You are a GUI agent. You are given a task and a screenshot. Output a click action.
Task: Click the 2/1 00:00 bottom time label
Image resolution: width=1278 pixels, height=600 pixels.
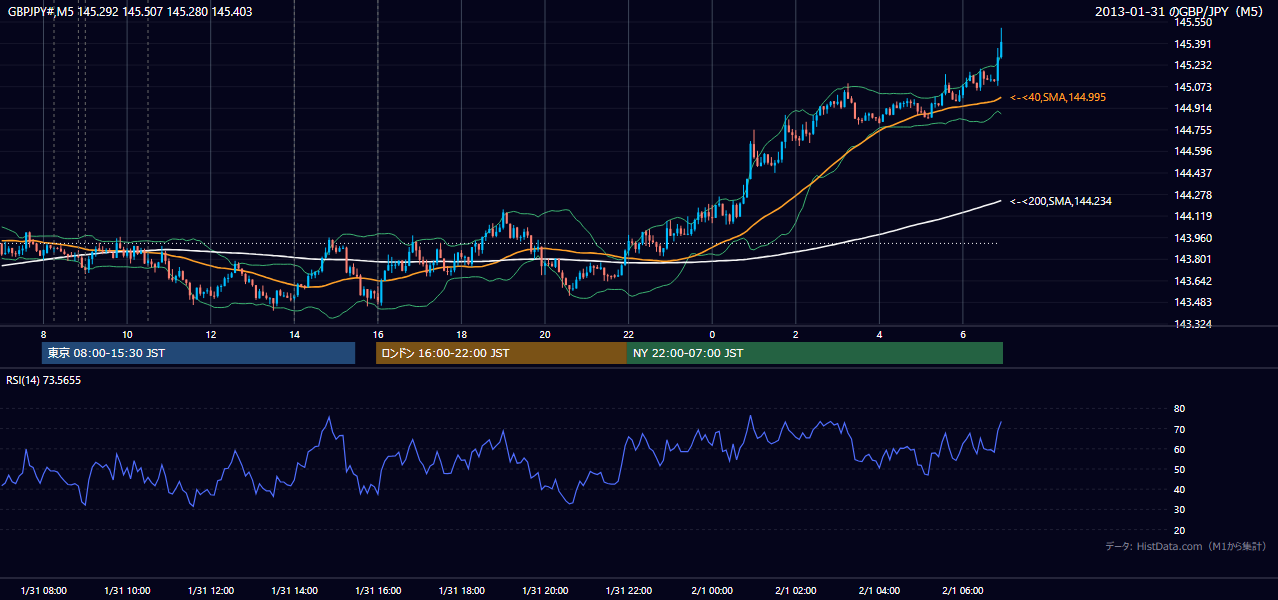click(x=712, y=591)
